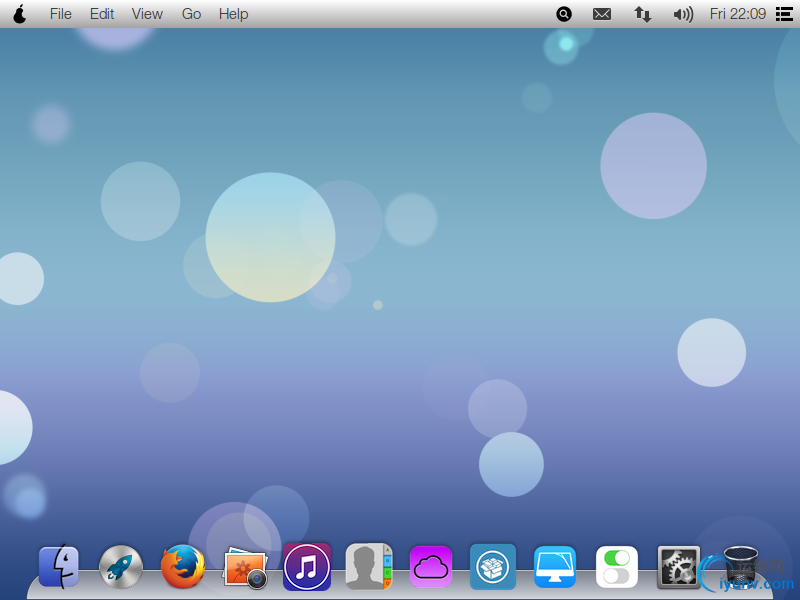Open Firefox from the dock
The height and width of the screenshot is (600, 800).
[183, 566]
